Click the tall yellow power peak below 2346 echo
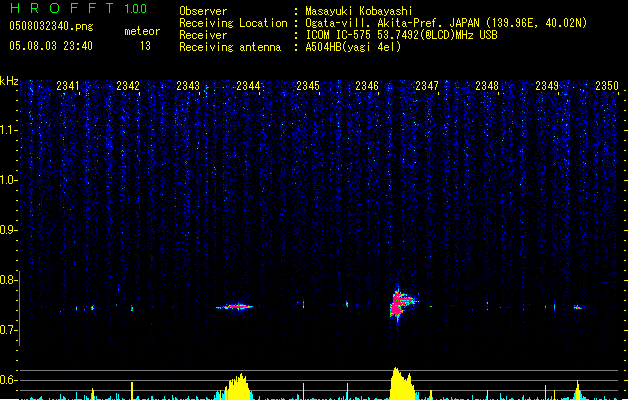This screenshot has width=629, height=400. point(402,384)
